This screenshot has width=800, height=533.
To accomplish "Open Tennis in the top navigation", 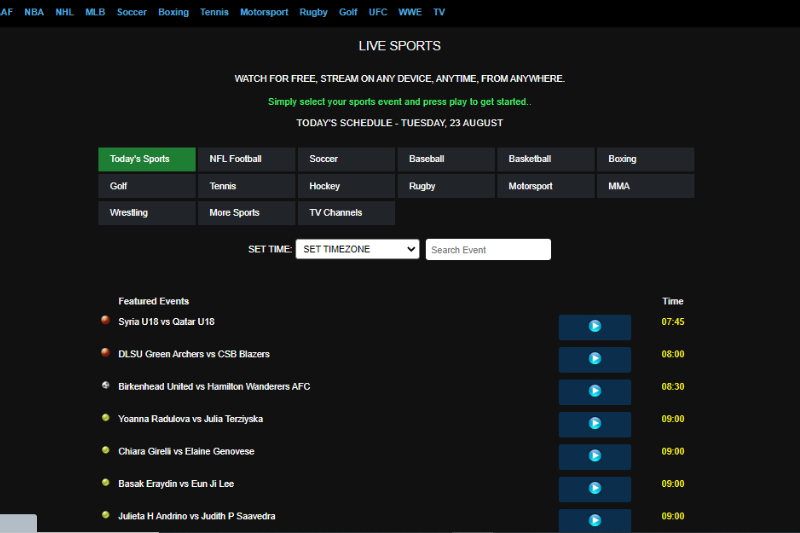I will (x=214, y=12).
